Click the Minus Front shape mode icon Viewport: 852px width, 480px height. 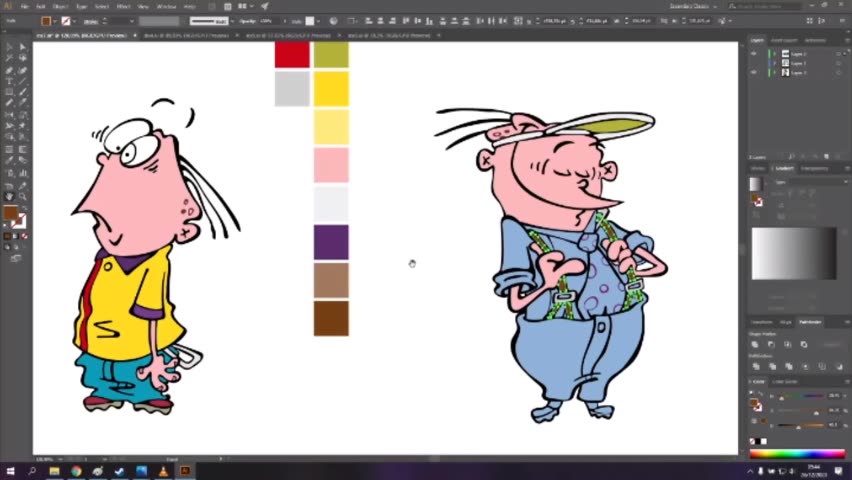(772, 345)
